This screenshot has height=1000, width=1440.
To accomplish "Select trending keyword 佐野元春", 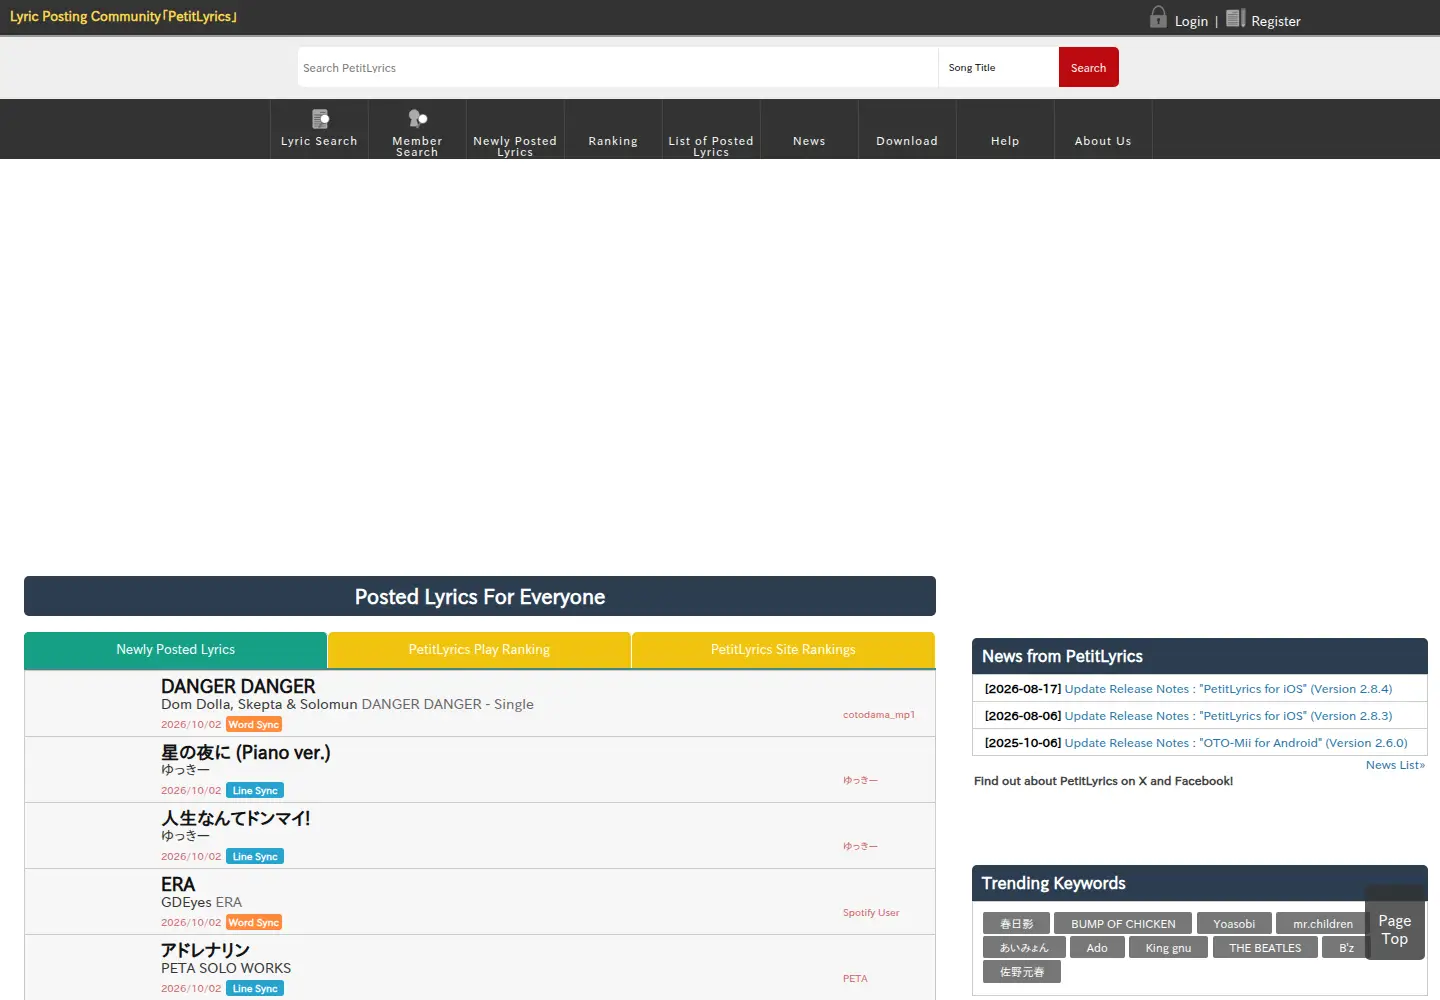I will pos(1022,972).
